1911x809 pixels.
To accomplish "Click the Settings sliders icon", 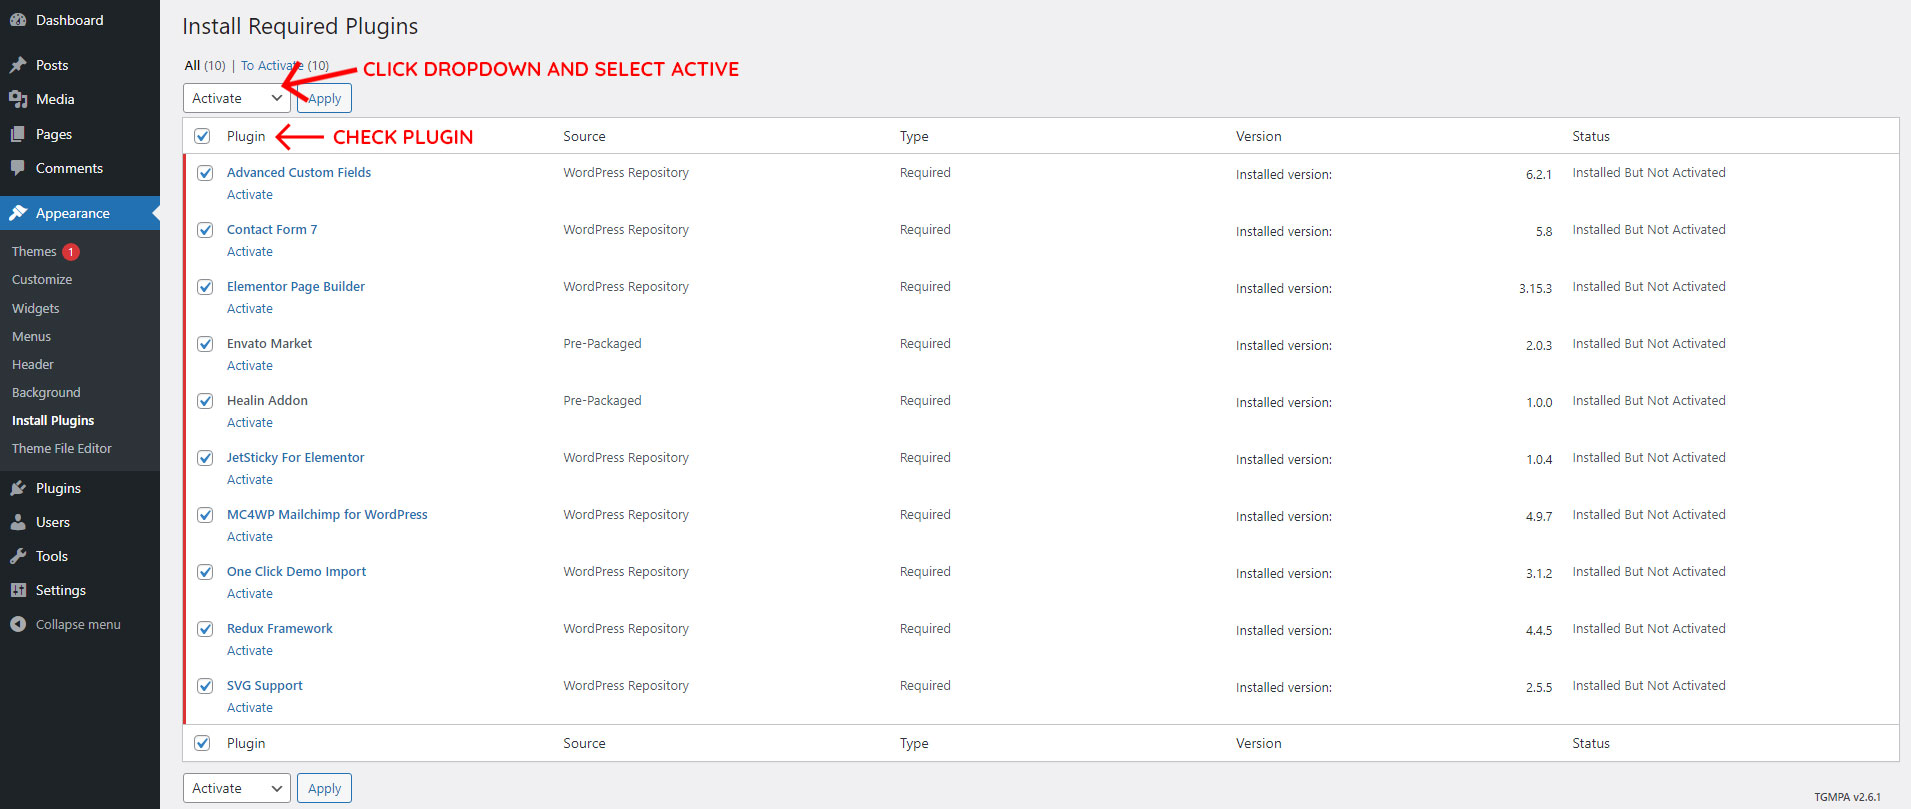I will point(18,590).
